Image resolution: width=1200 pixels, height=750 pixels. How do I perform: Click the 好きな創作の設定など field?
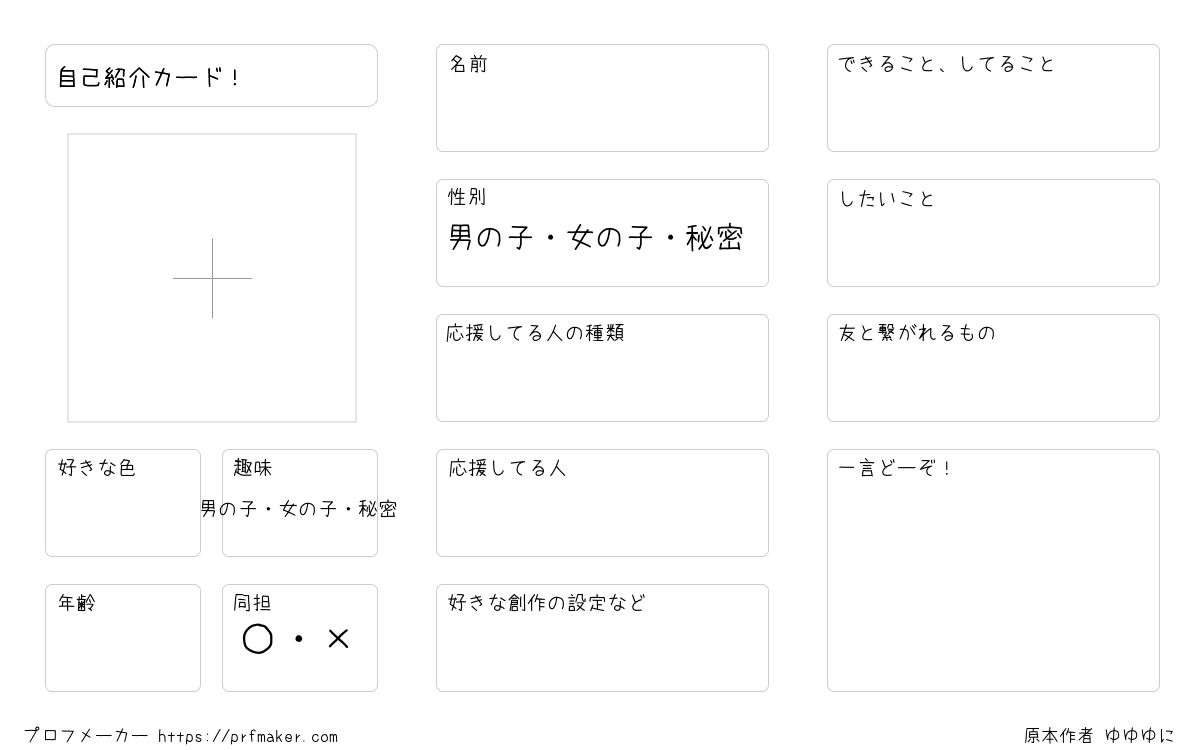[x=602, y=638]
